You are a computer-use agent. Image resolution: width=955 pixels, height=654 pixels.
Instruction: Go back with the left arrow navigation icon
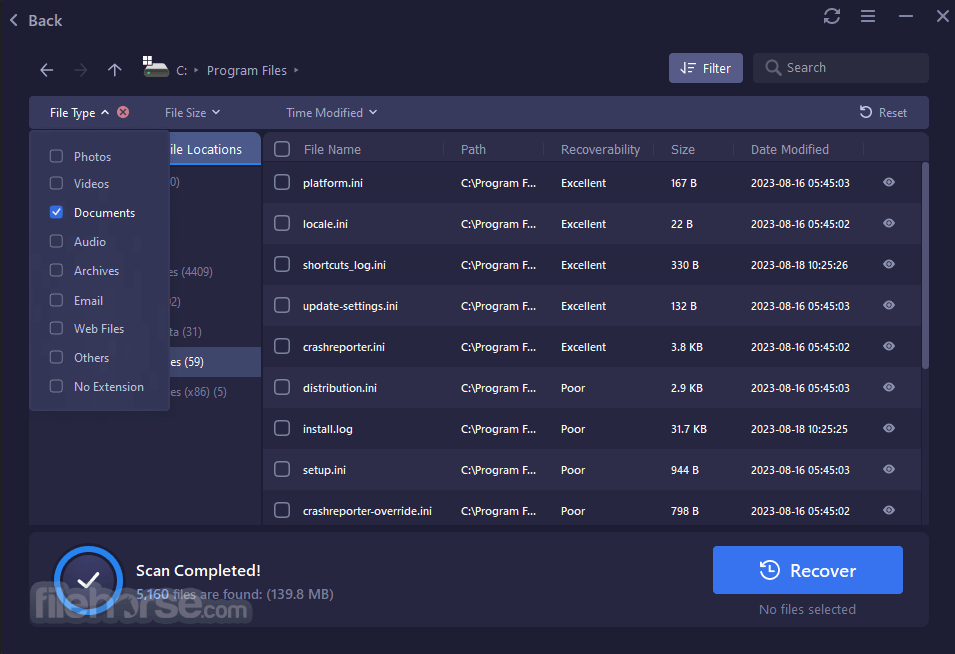[x=47, y=70]
